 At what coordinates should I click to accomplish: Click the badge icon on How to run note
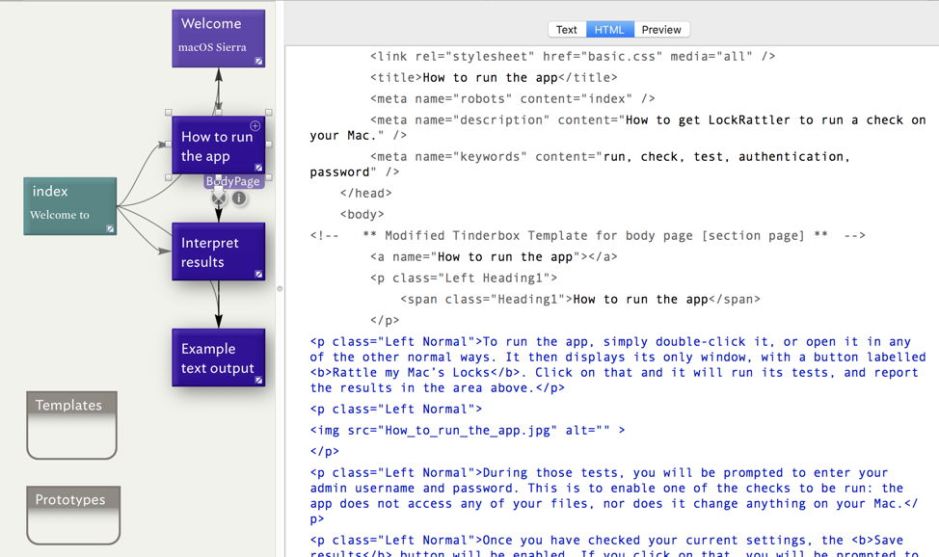coord(259,167)
